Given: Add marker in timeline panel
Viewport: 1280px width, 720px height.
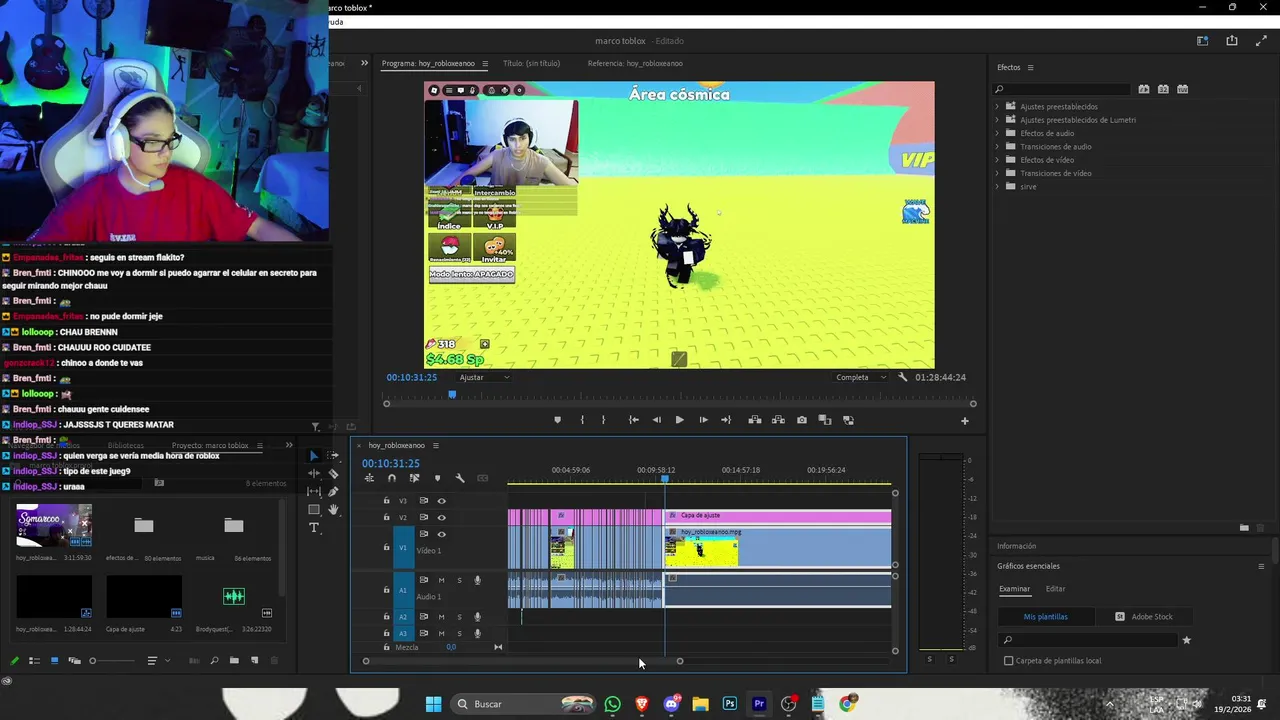Looking at the screenshot, I should [x=437, y=478].
